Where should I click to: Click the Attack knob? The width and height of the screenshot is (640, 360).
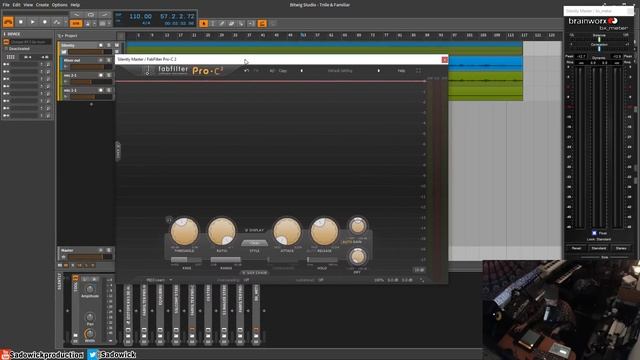[287, 231]
